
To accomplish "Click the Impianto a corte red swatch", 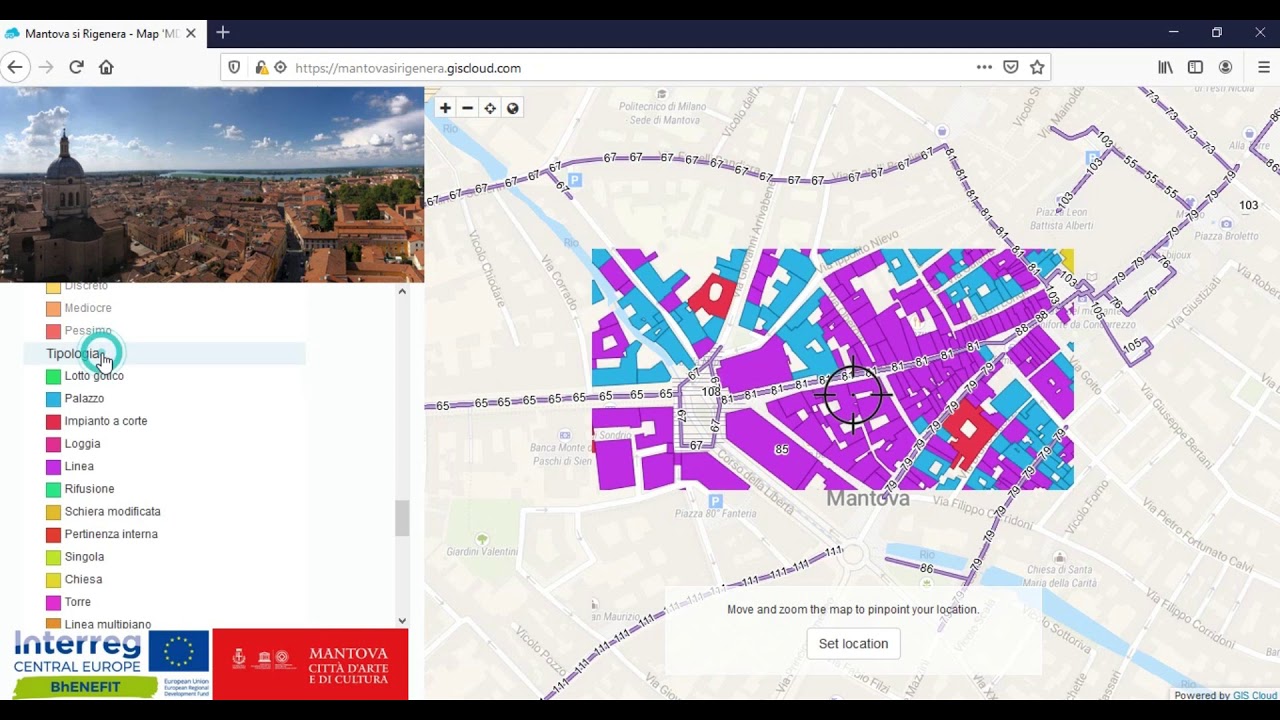I will [x=53, y=421].
